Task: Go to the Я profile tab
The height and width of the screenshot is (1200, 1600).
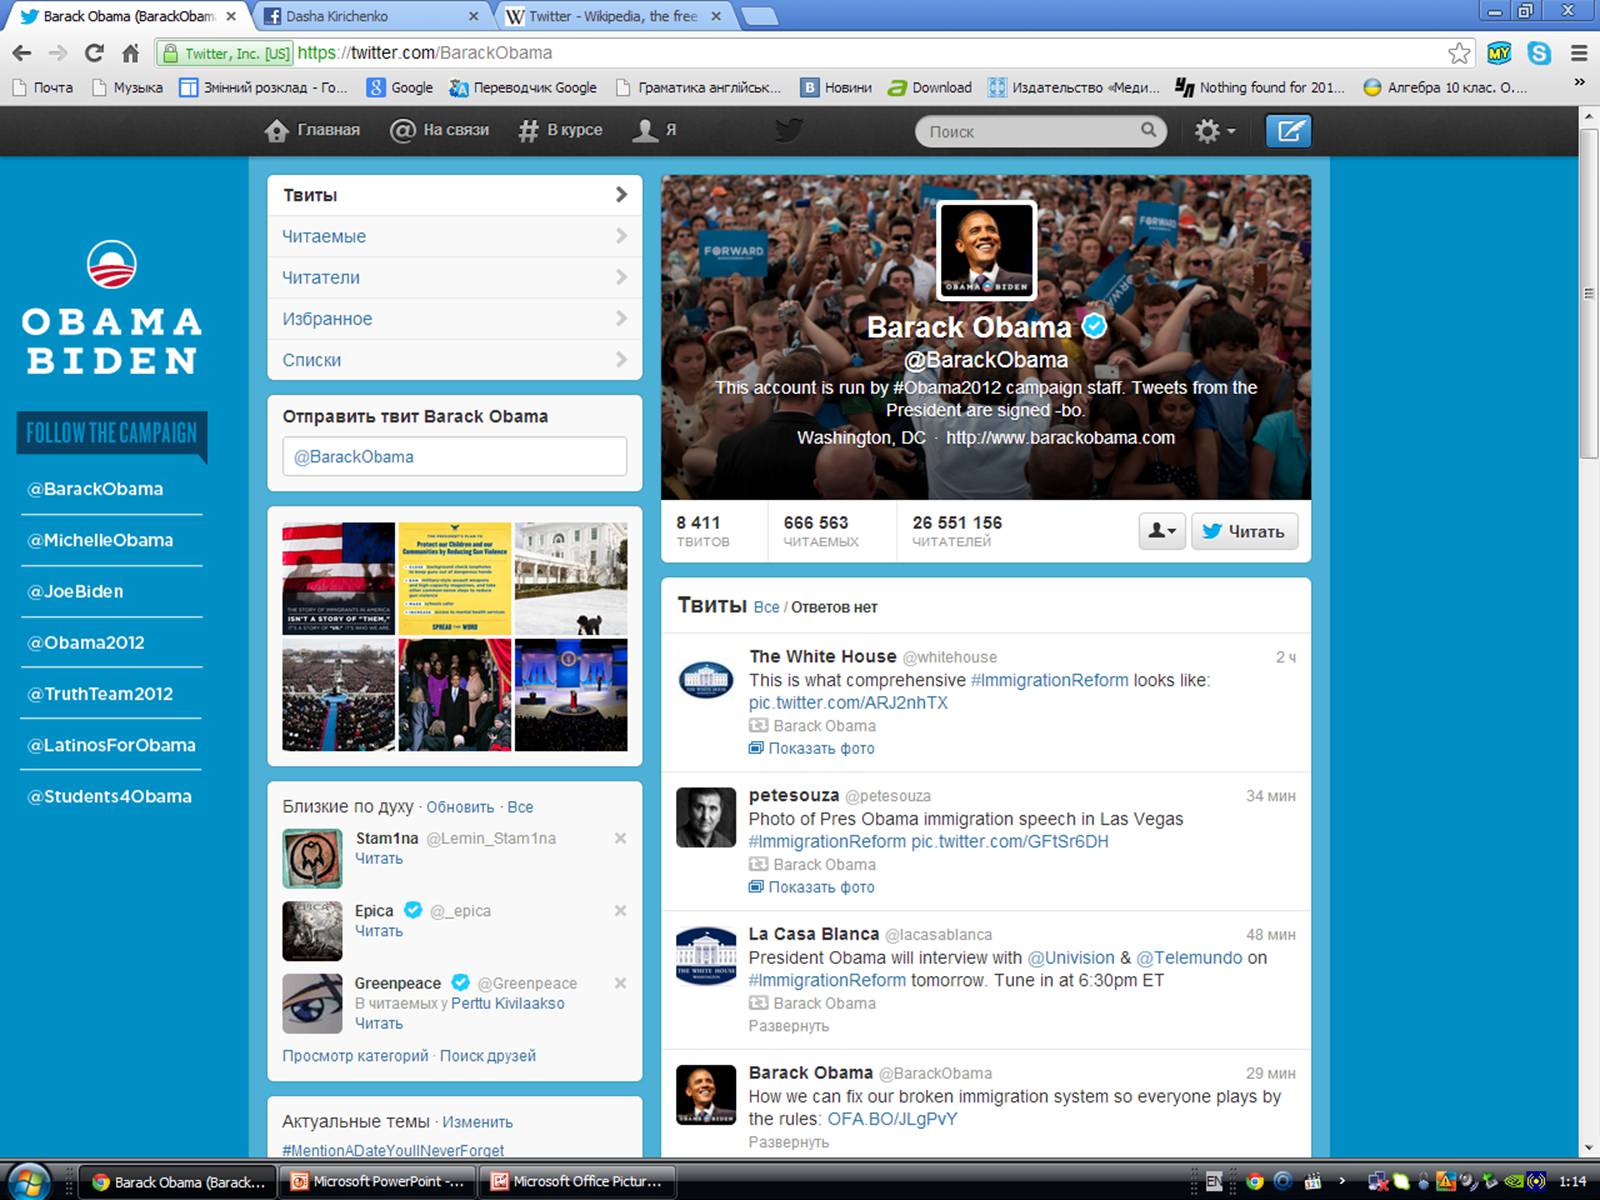Action: pos(655,130)
